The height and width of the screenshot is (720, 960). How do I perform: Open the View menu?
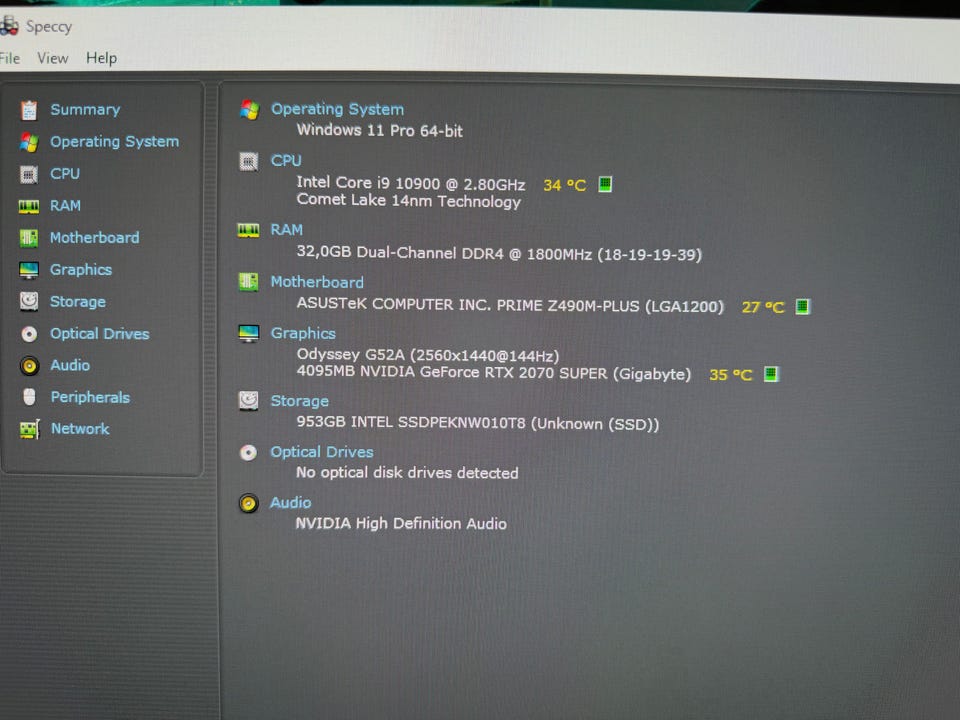53,58
